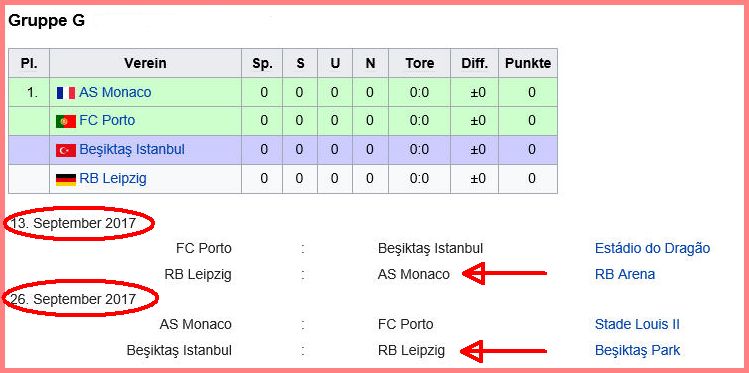749x373 pixels.
Task: Click the circled date 13. September 2017
Action: pyautogui.click(x=74, y=223)
